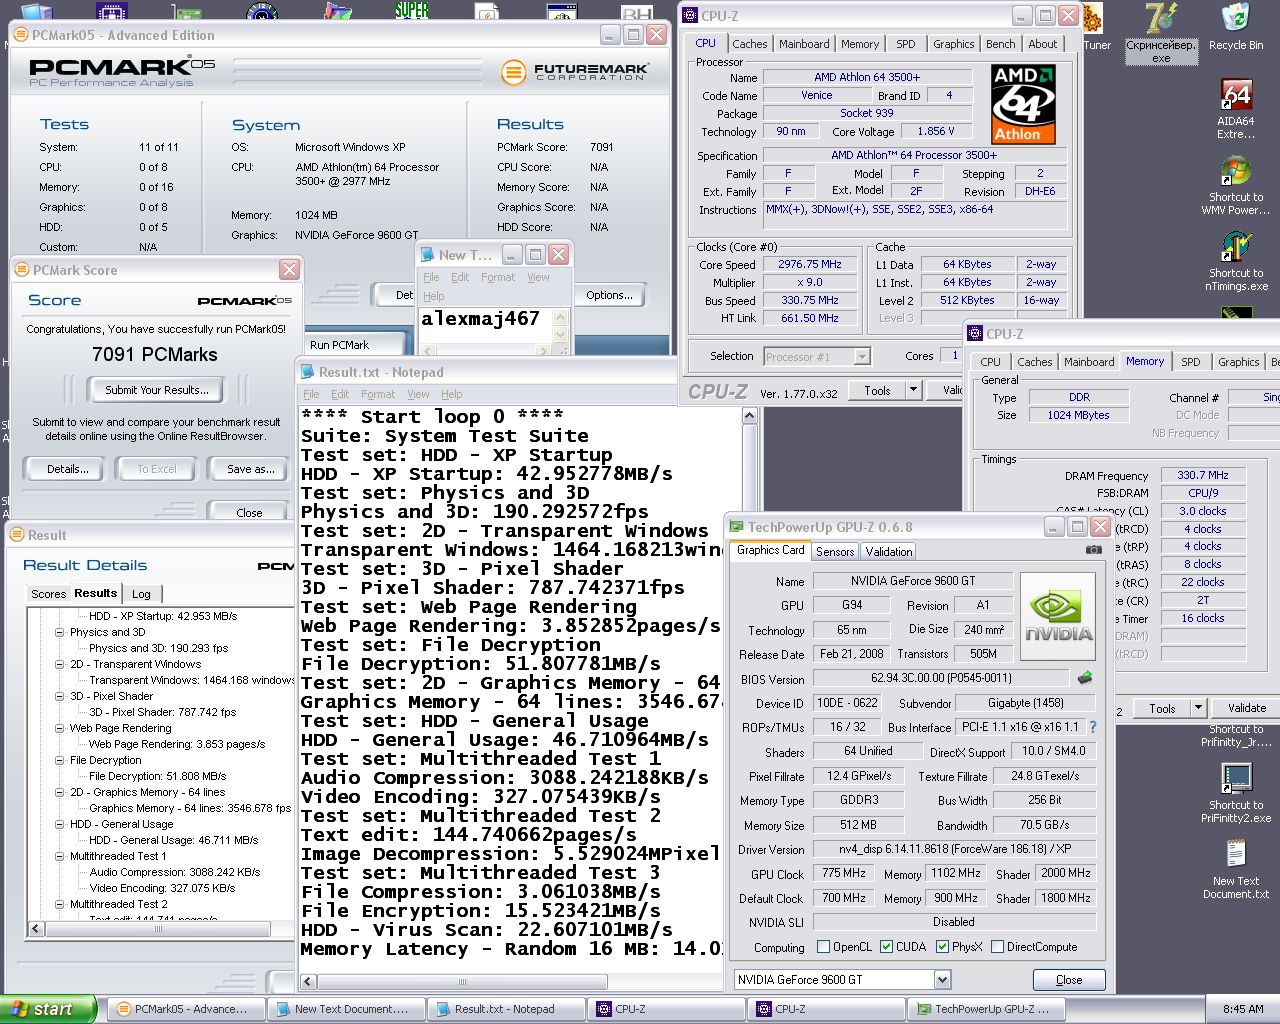Open the Tools dropdown in CPU-Z Memory window
The height and width of the screenshot is (1024, 1280).
pos(1198,708)
